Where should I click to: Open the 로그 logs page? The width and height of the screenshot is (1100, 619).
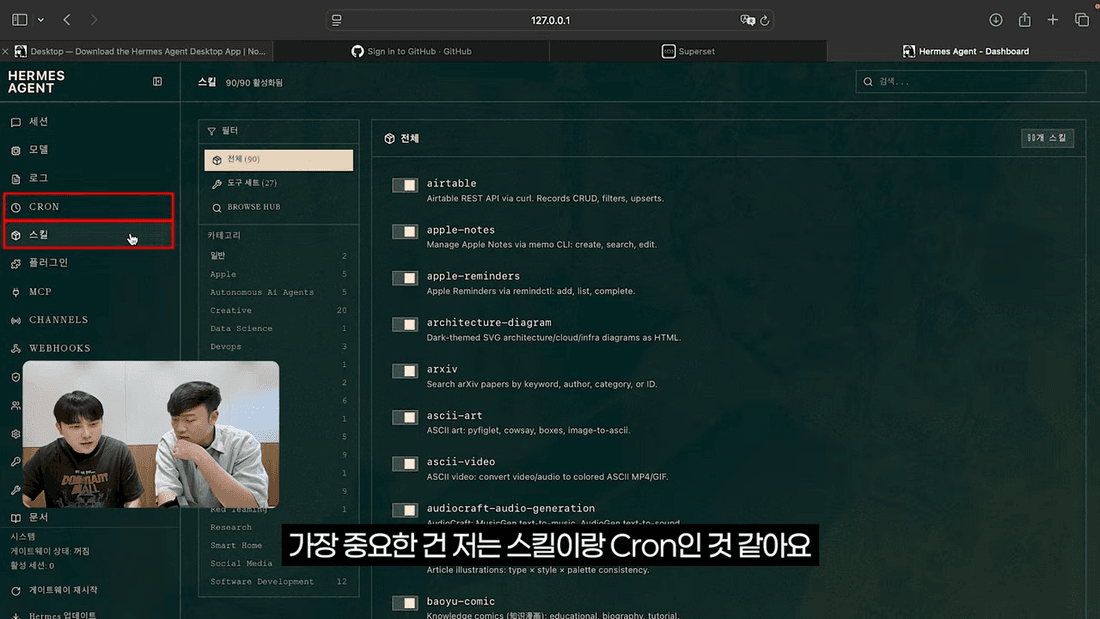[39, 178]
